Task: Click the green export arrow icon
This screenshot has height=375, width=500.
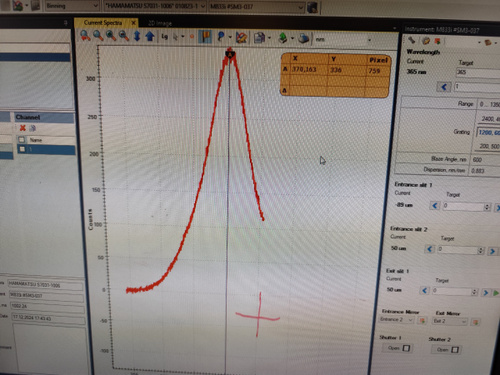Action: point(282,37)
